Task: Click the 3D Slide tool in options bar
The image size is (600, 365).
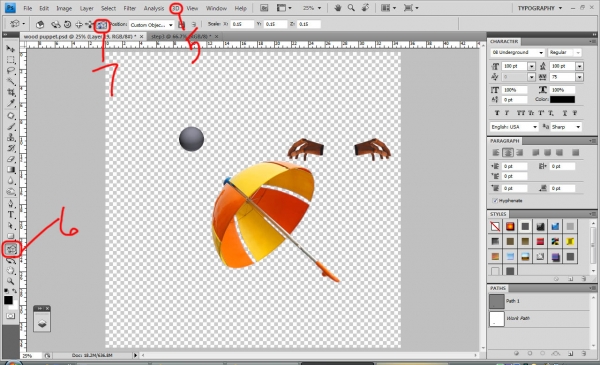Action: pyautogui.click(x=89, y=25)
